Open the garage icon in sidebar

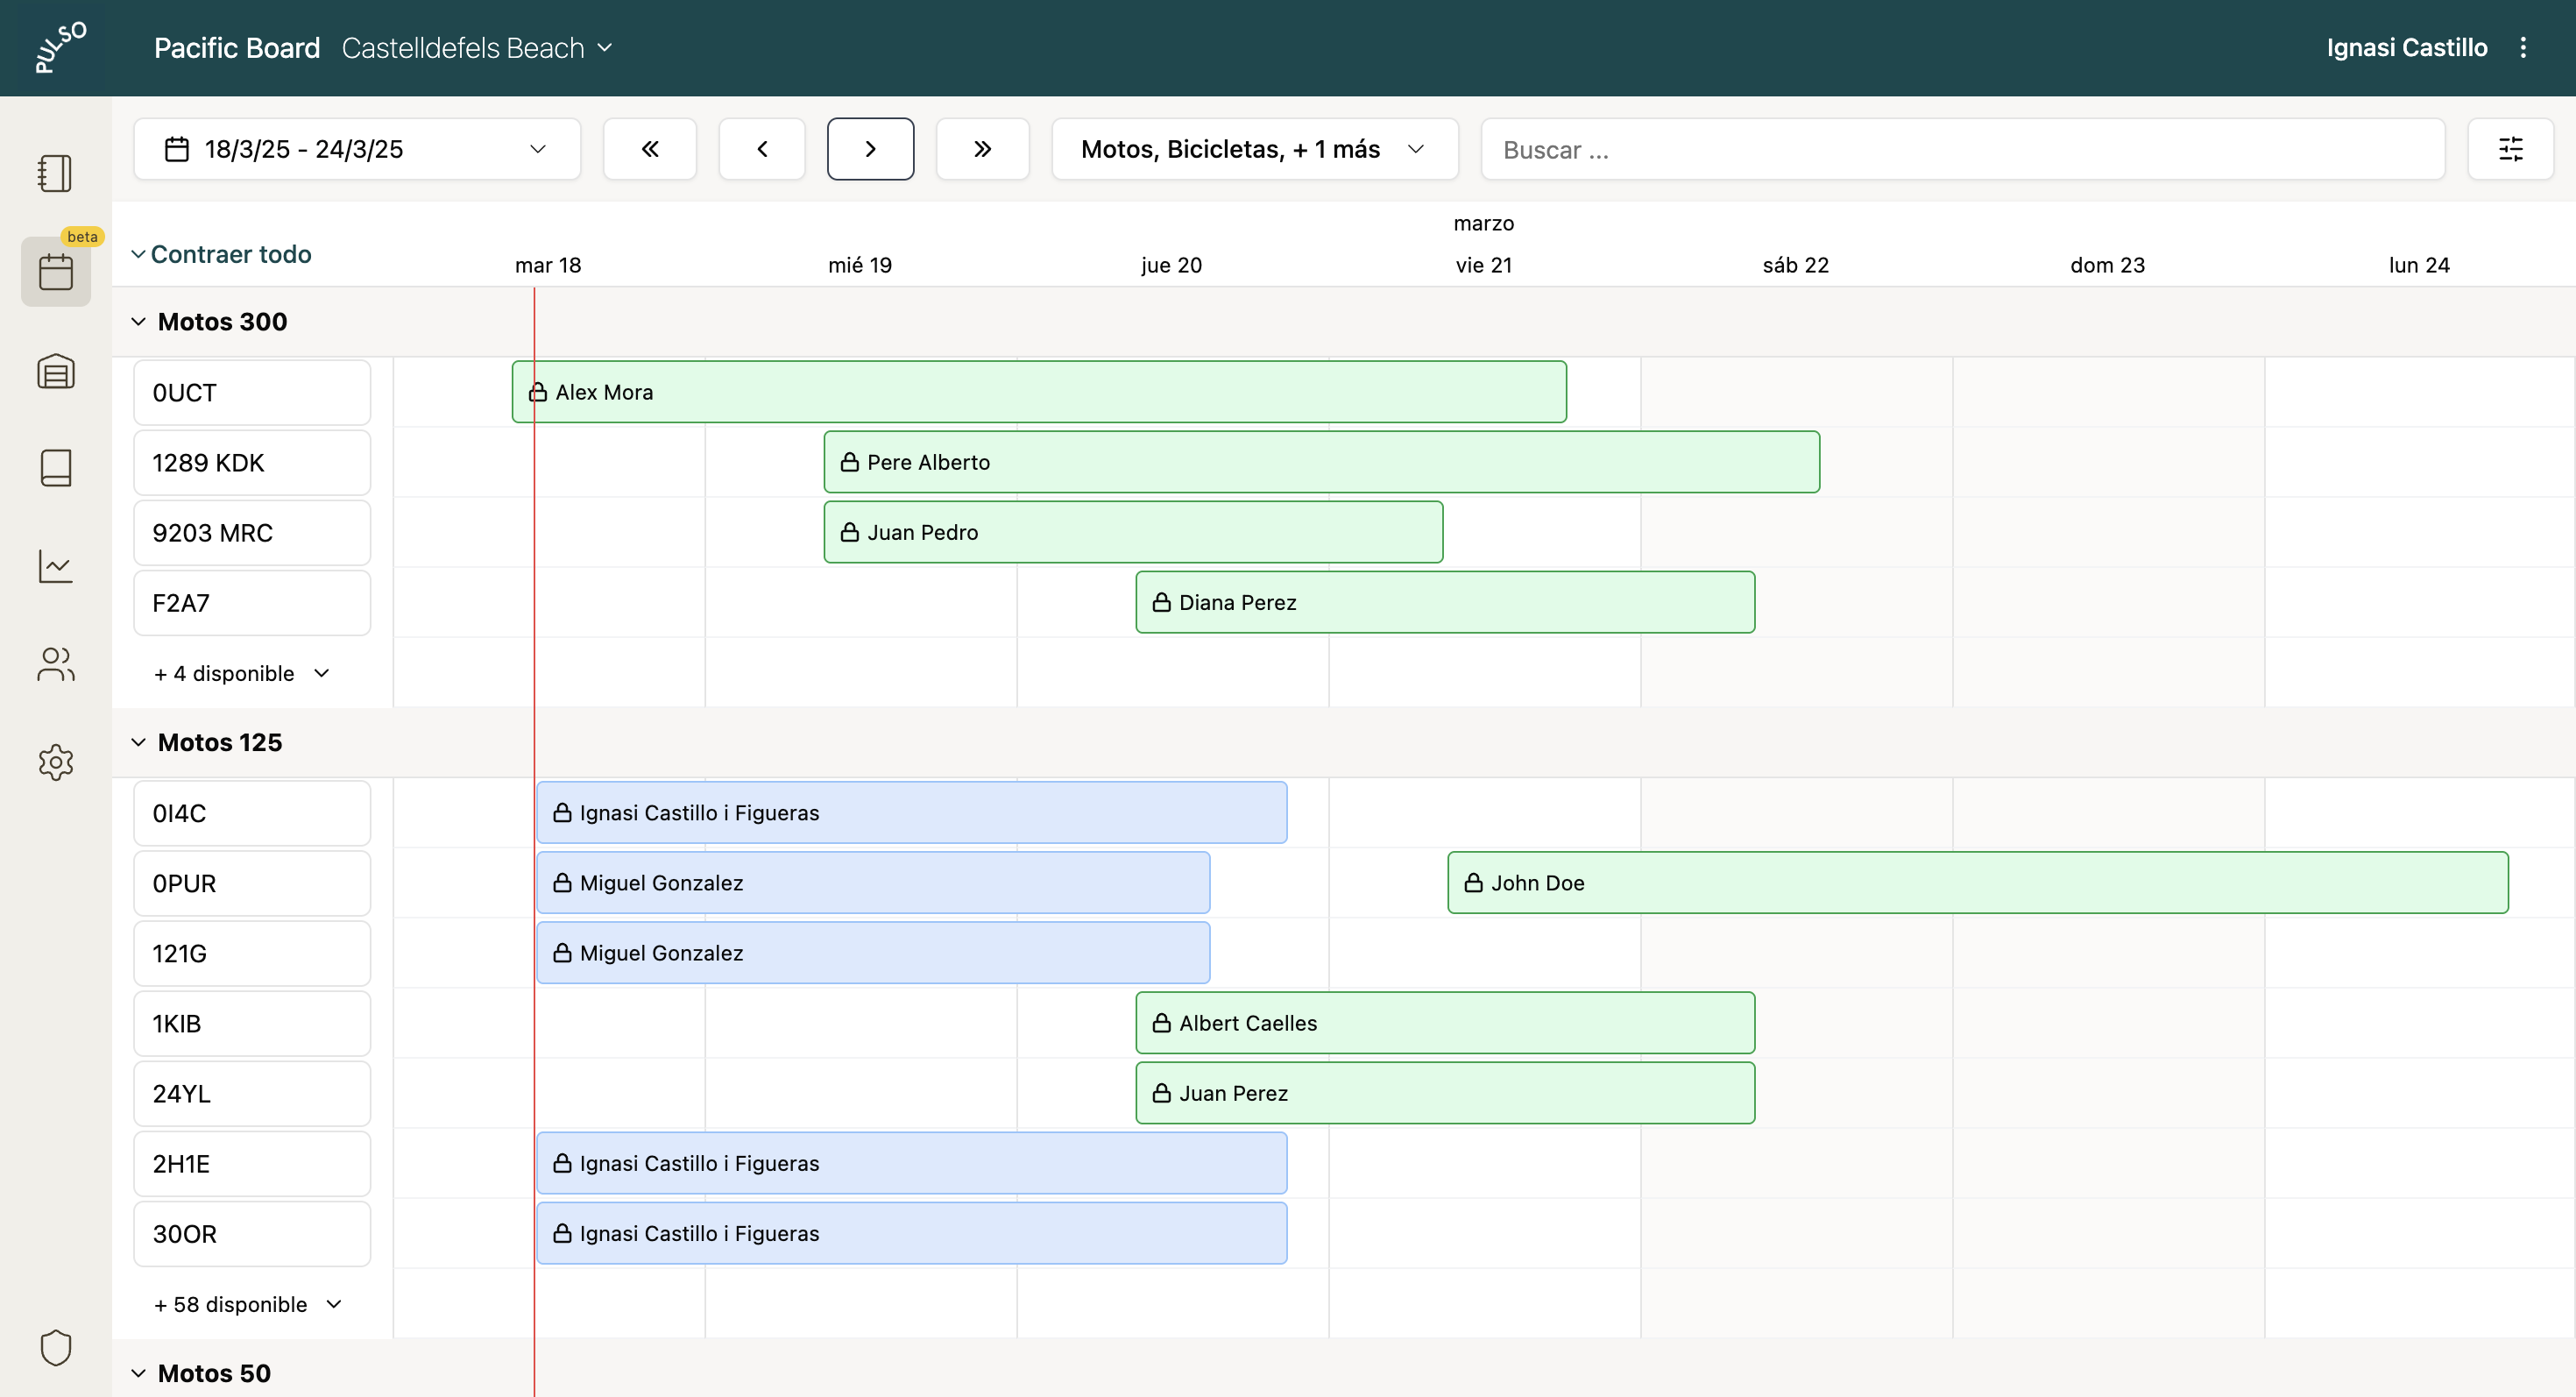pos(55,372)
